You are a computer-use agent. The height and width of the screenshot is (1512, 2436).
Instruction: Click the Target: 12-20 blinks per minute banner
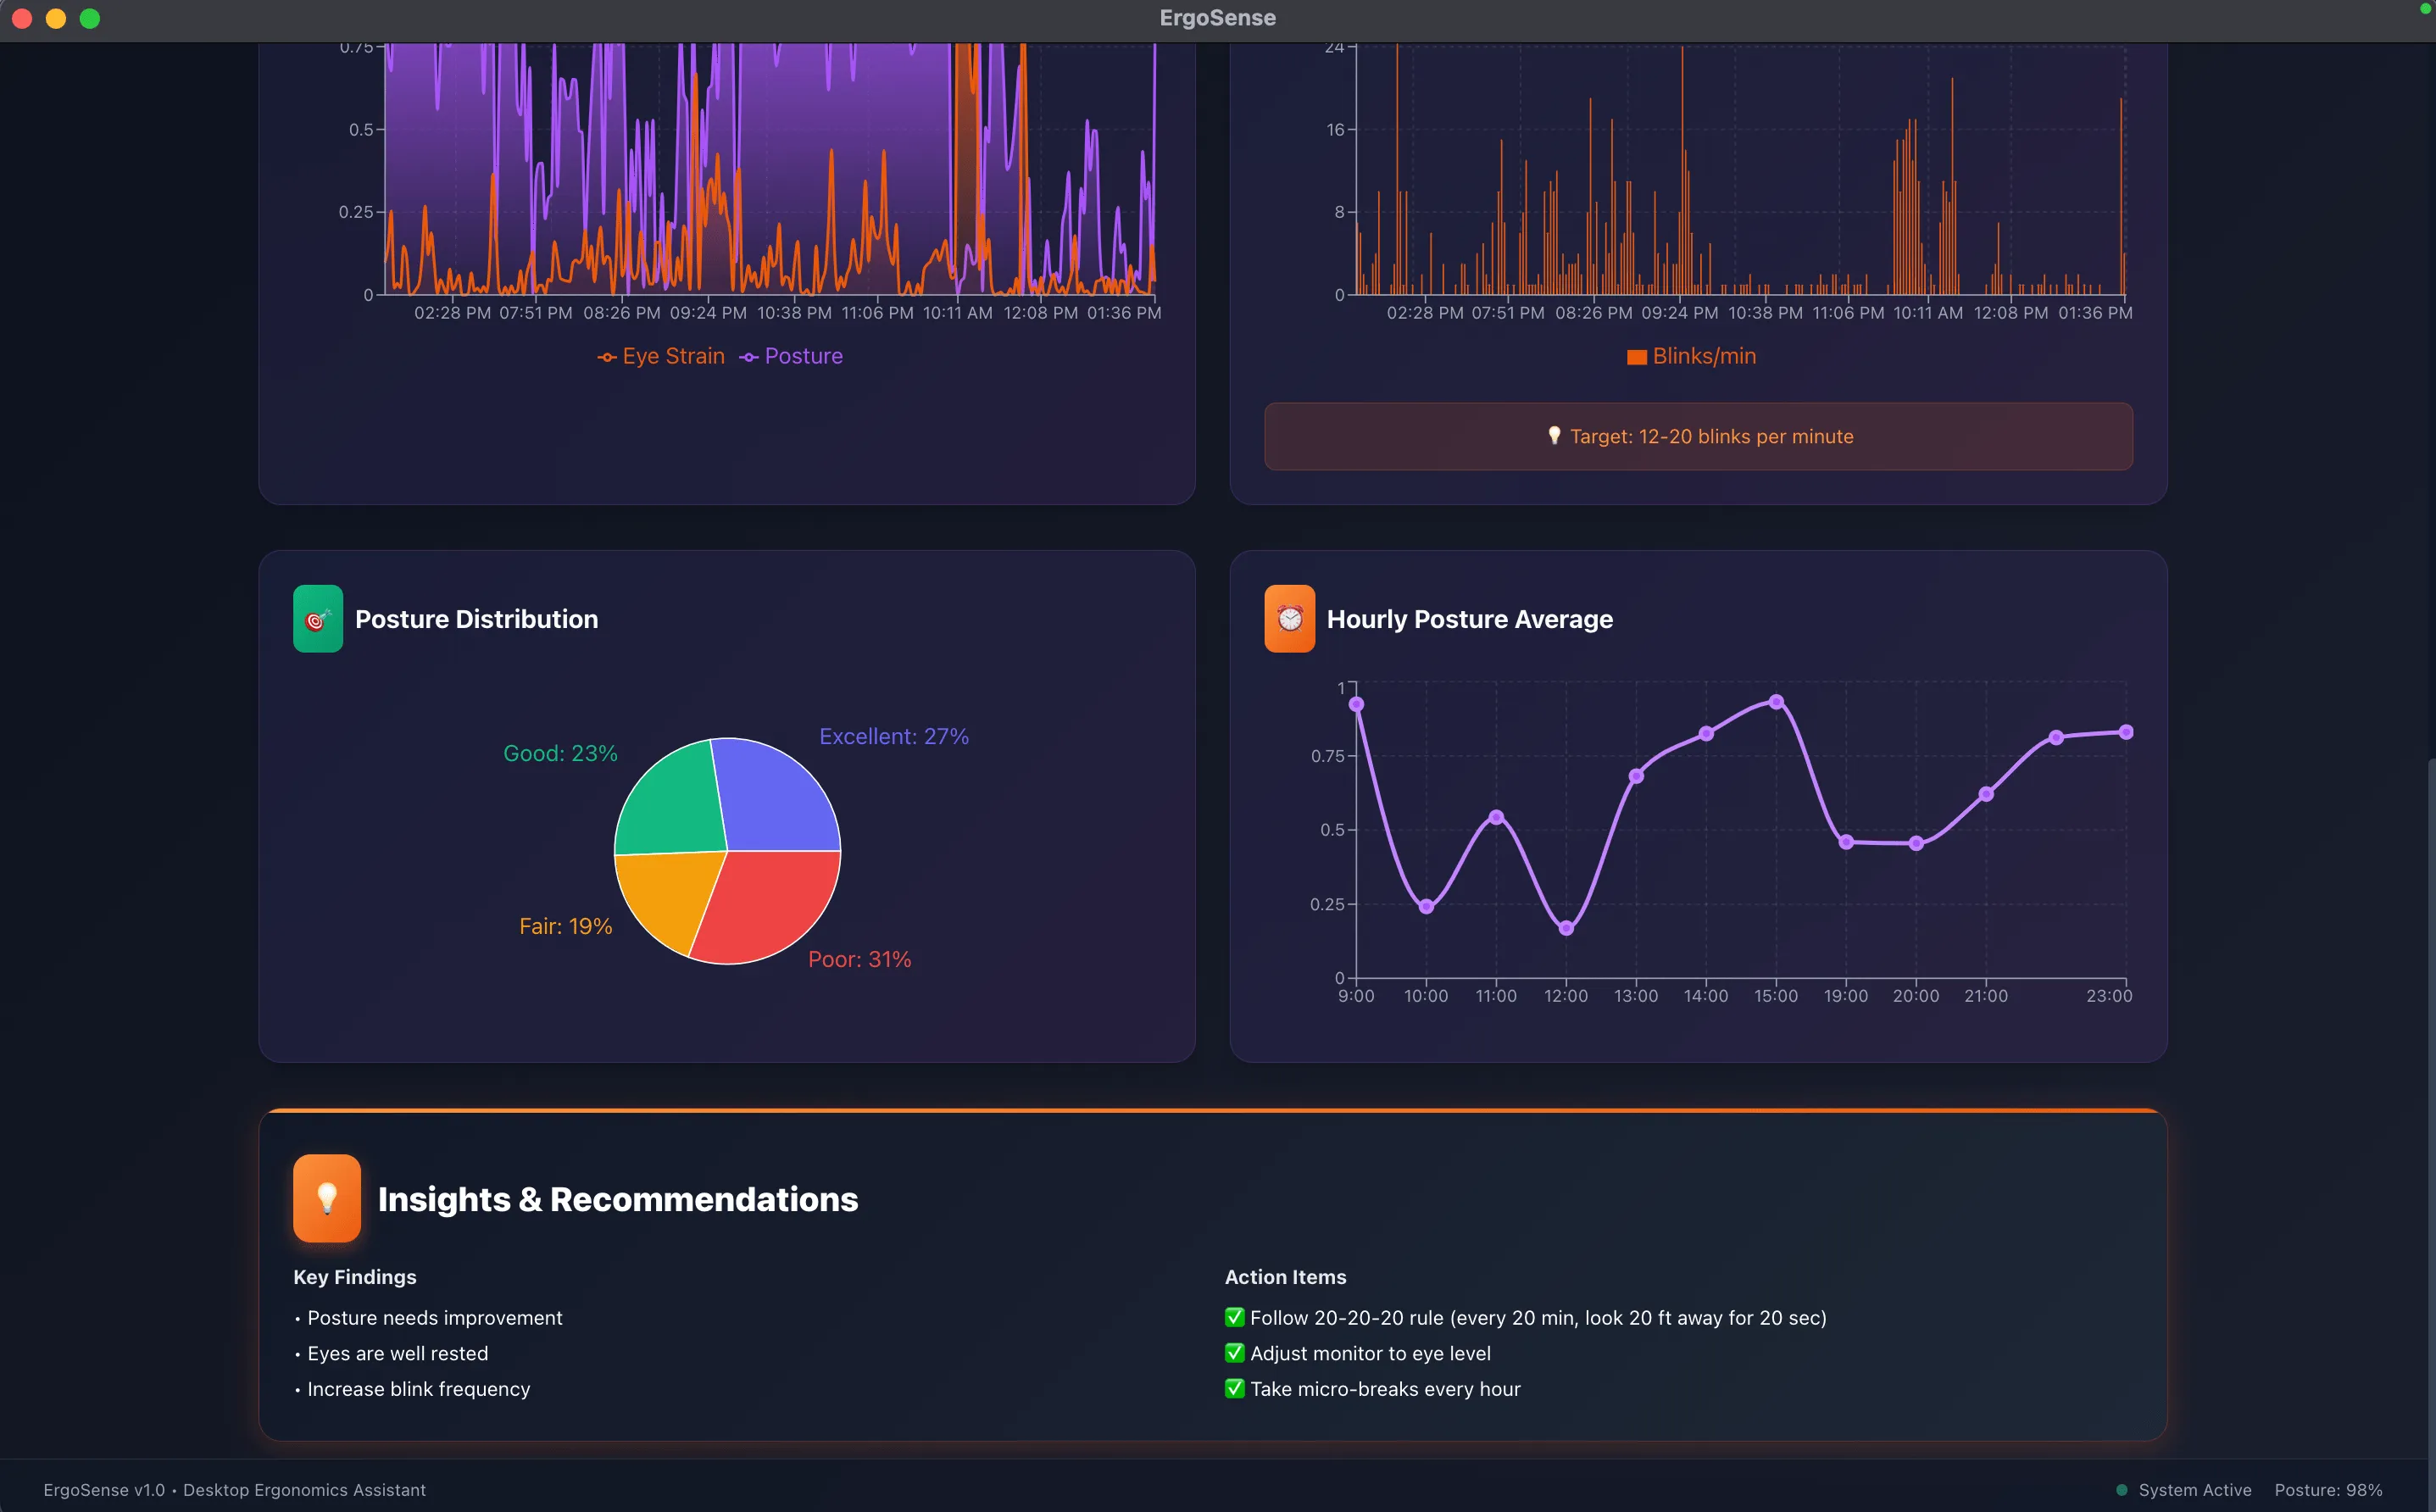pos(1698,436)
